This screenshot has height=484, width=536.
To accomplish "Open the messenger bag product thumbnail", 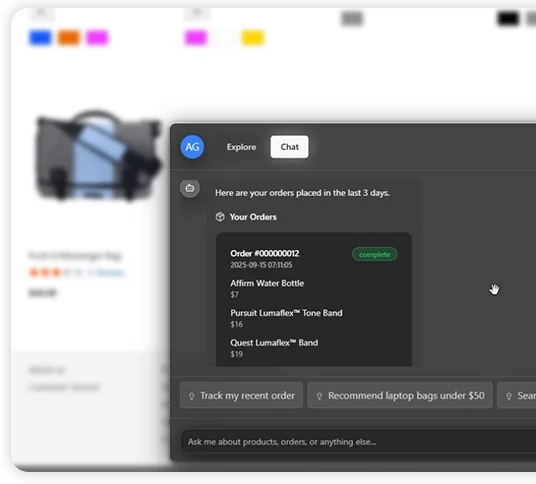I will pos(97,156).
